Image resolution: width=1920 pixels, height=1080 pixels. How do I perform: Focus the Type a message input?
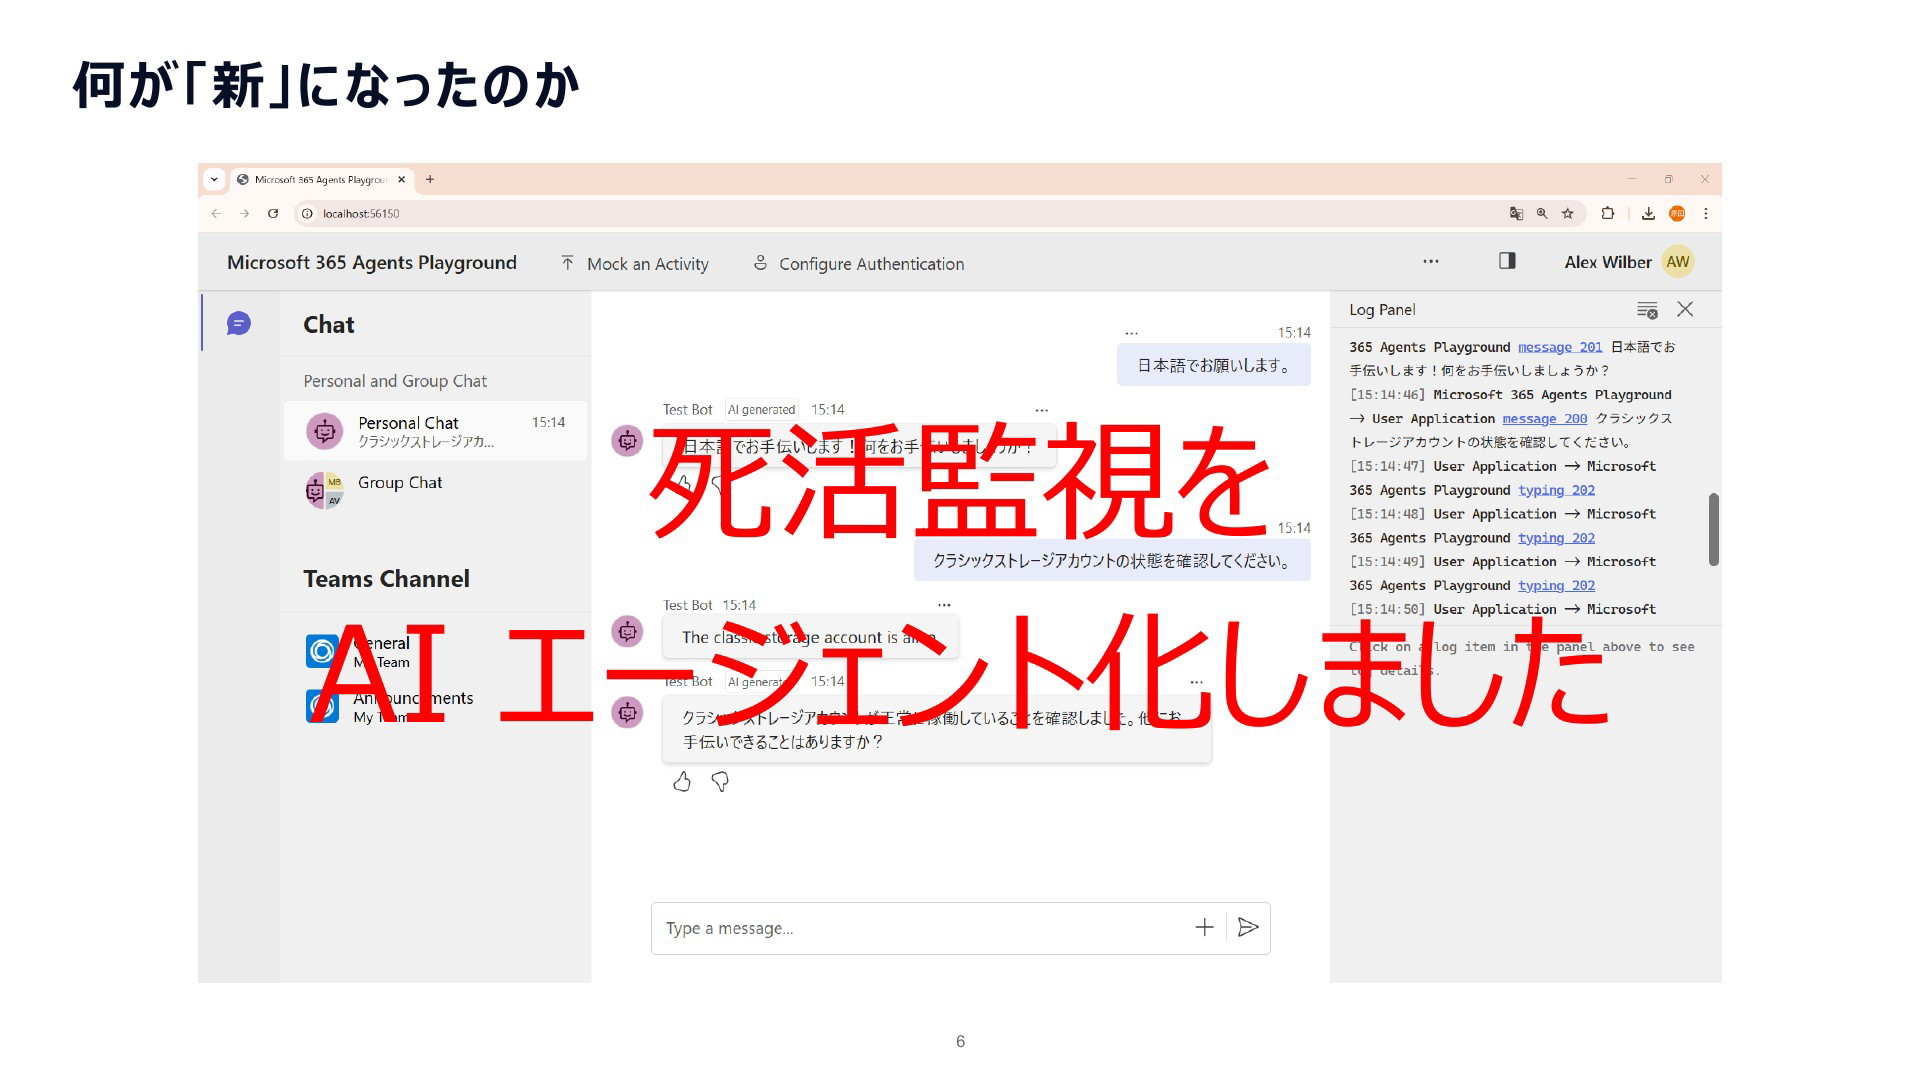[920, 928]
